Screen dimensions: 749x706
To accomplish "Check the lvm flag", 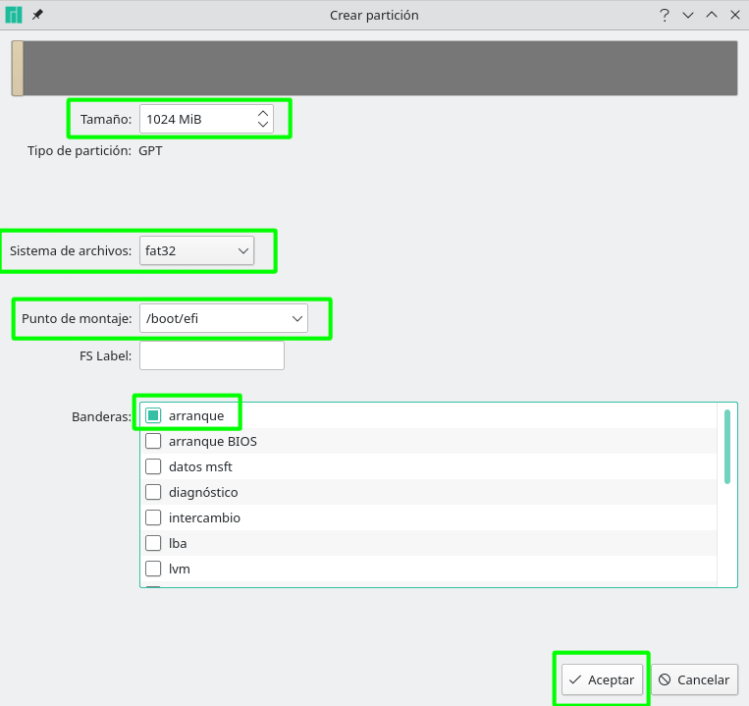I will [x=153, y=569].
